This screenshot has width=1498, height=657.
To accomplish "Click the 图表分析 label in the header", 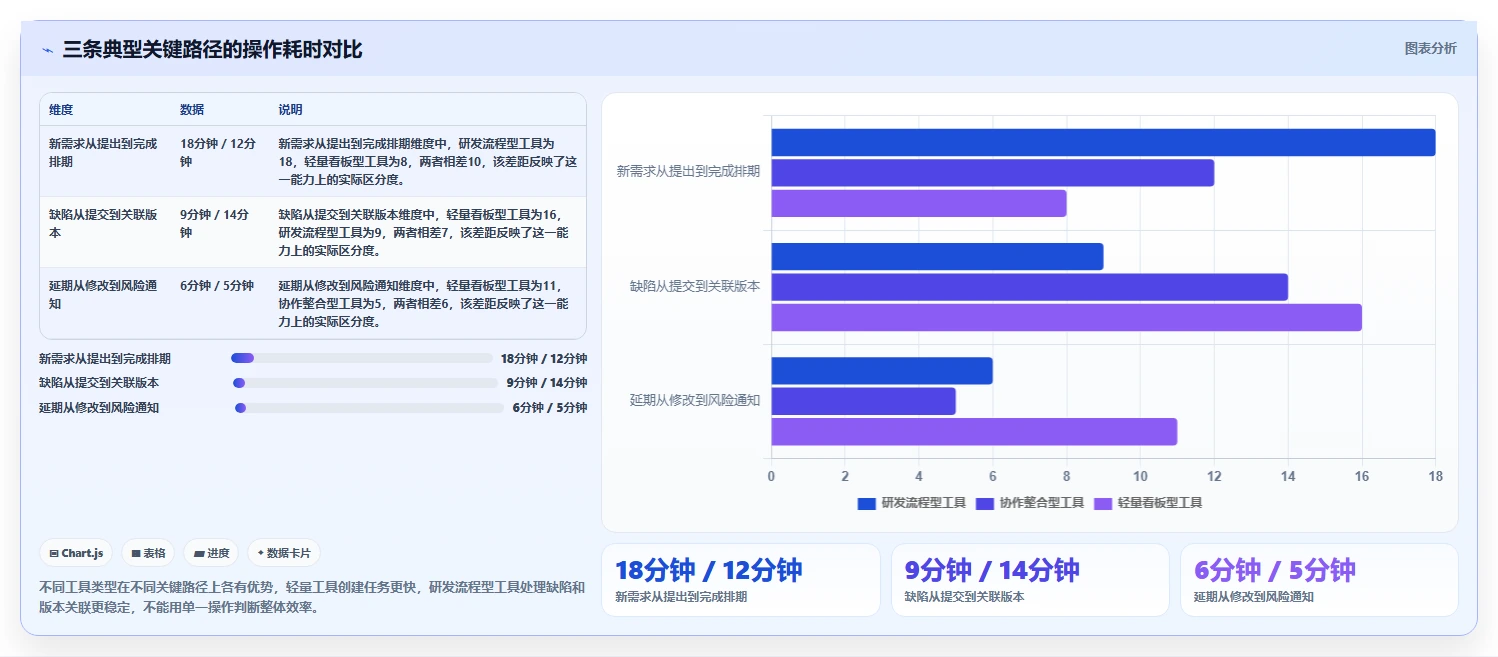I will (1430, 48).
